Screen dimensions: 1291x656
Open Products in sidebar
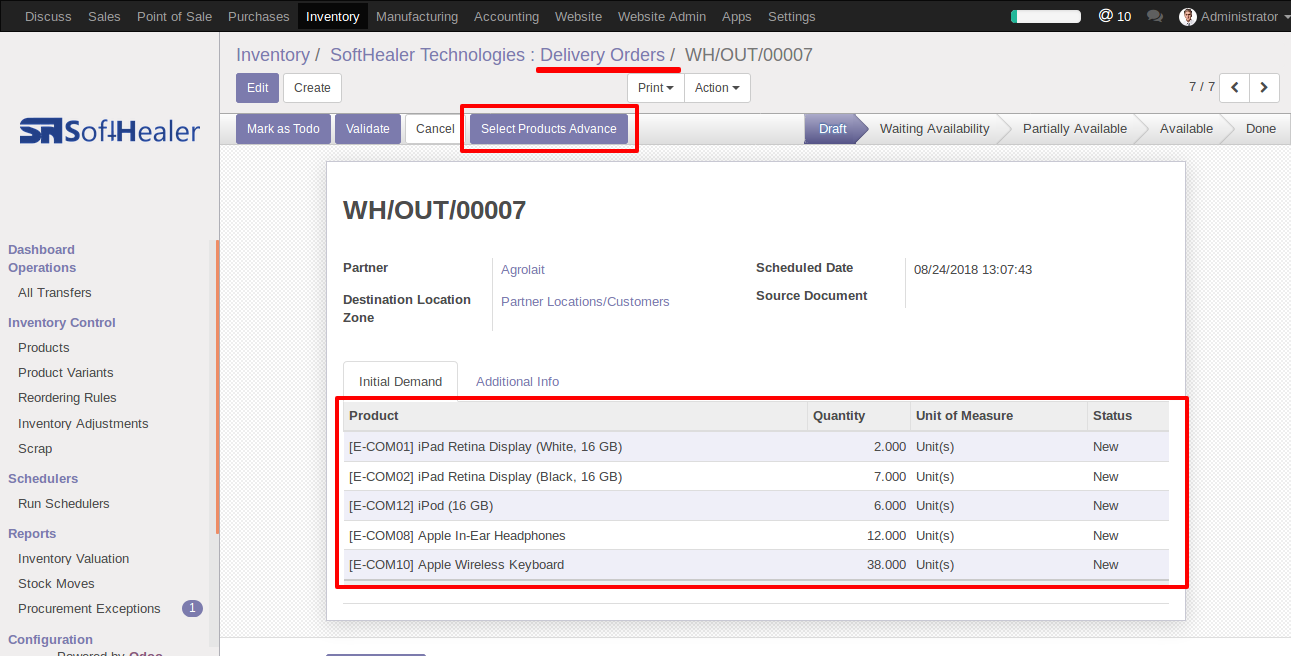click(44, 348)
